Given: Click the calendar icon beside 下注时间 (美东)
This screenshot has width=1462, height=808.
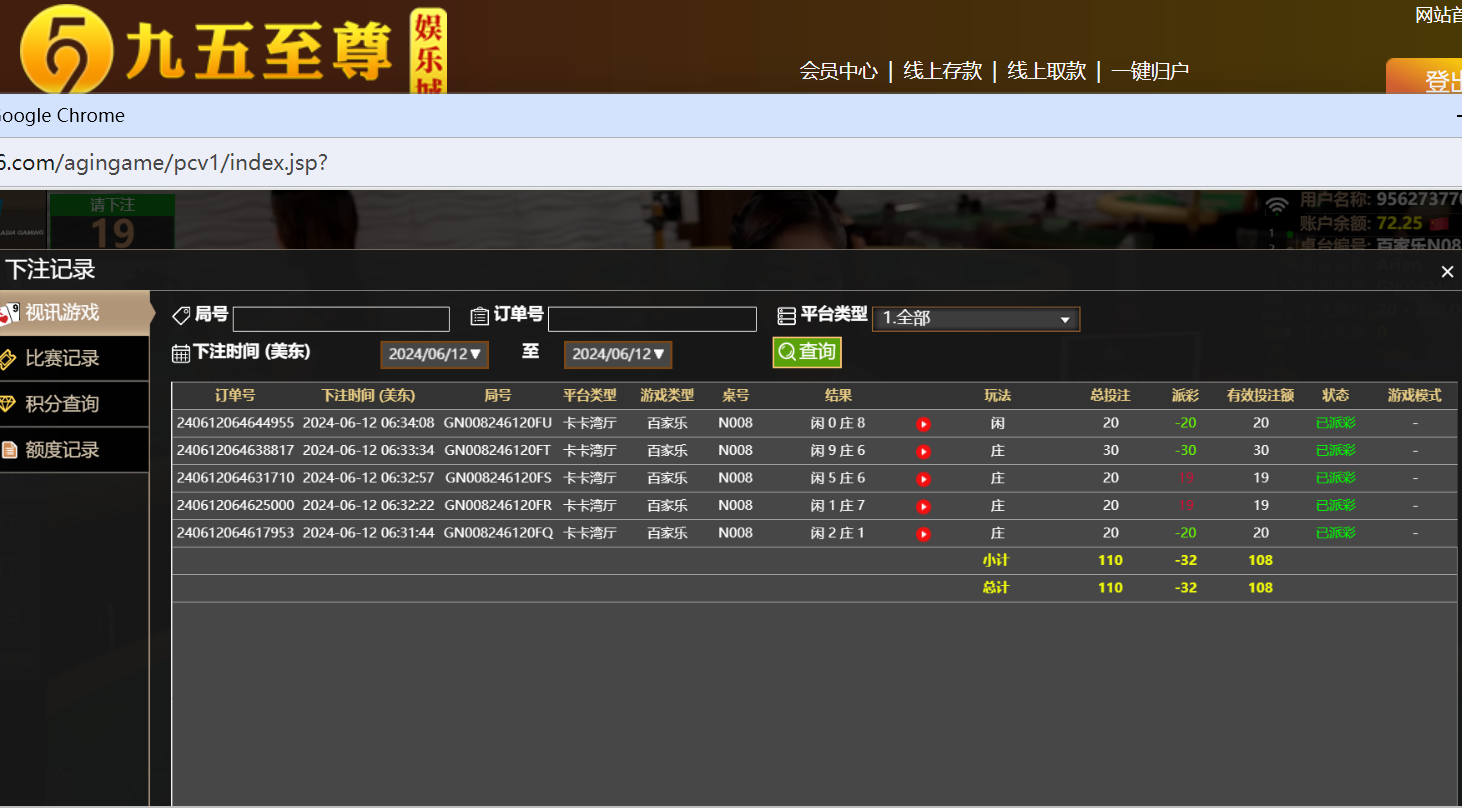Looking at the screenshot, I should pos(181,352).
